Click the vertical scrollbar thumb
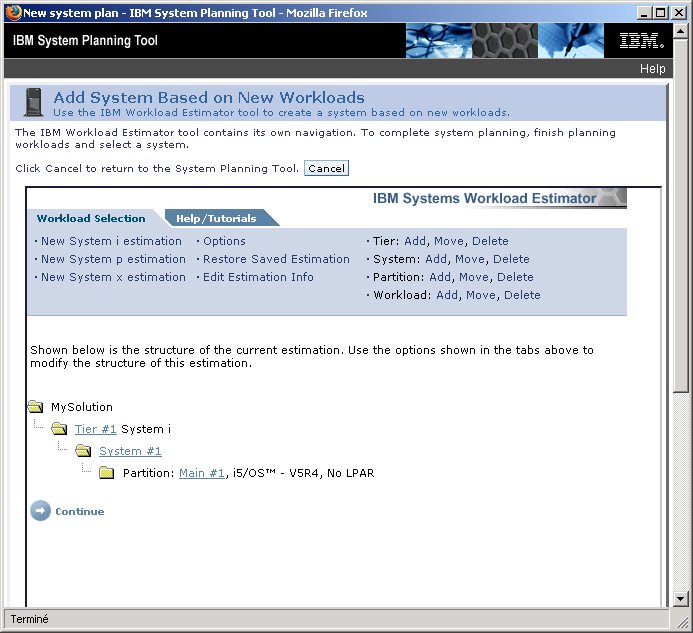This screenshot has width=693, height=633. pyautogui.click(x=681, y=215)
